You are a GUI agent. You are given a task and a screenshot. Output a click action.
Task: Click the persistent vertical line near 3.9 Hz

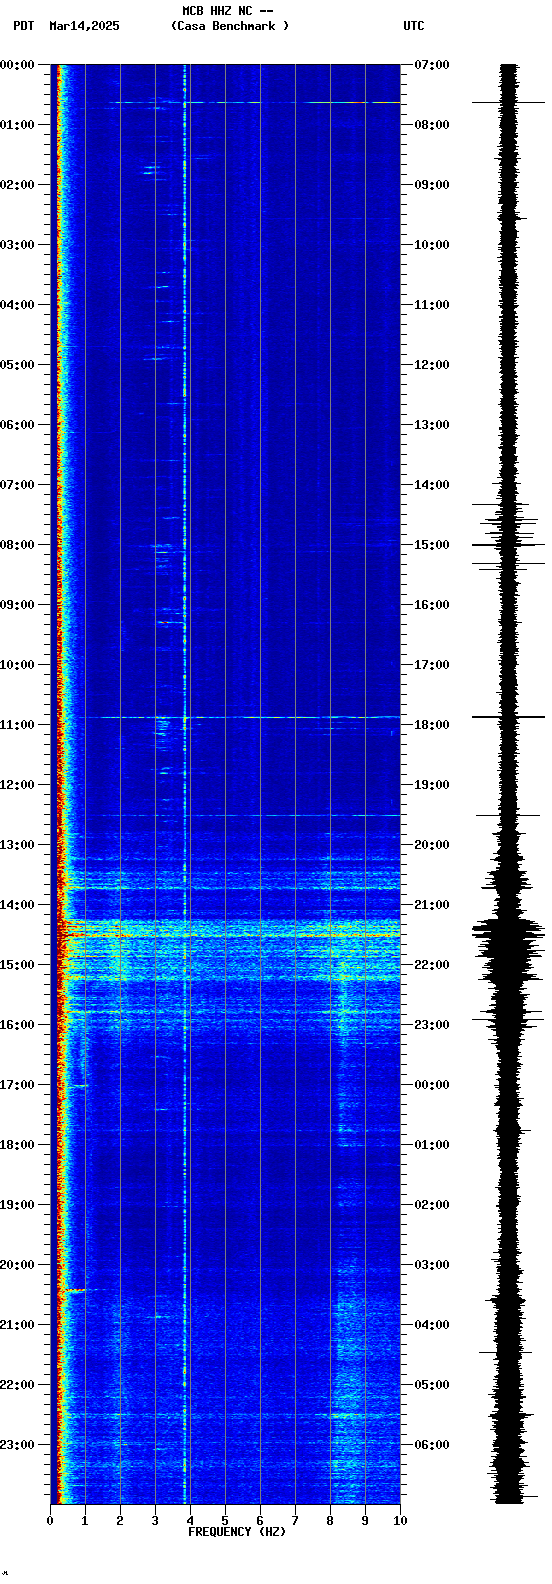(185, 784)
